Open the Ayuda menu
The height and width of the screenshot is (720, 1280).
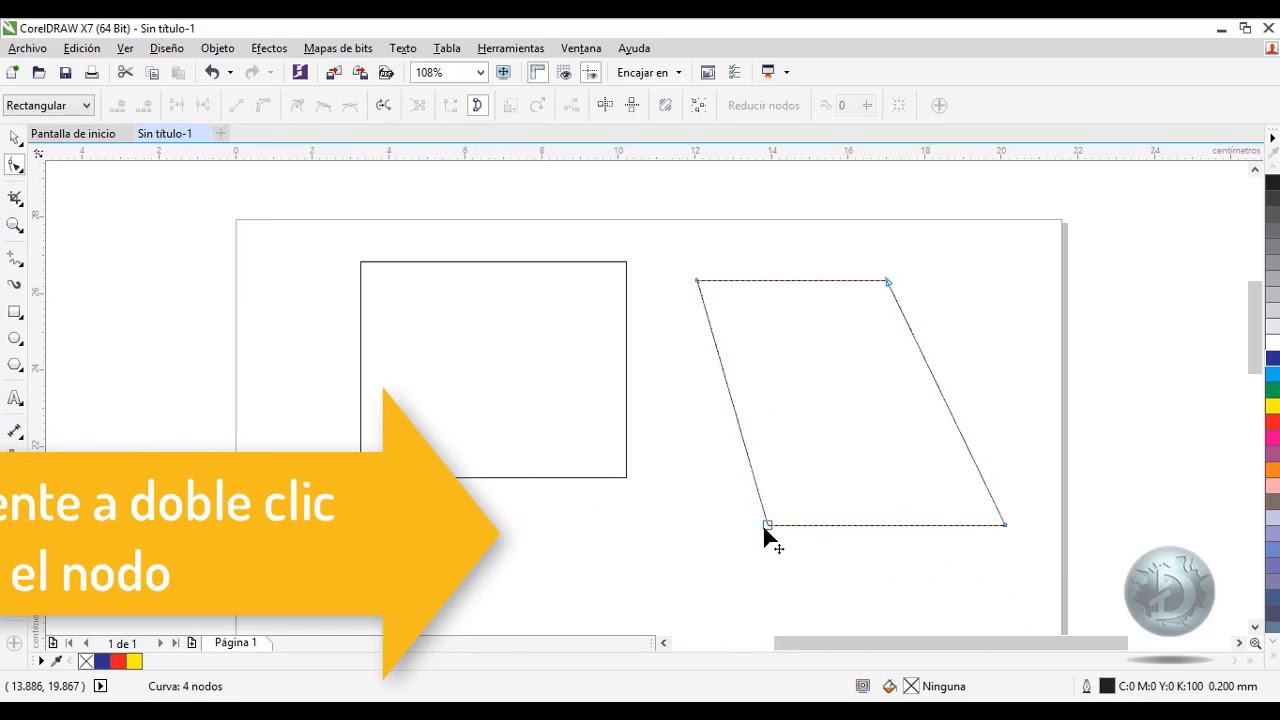634,48
